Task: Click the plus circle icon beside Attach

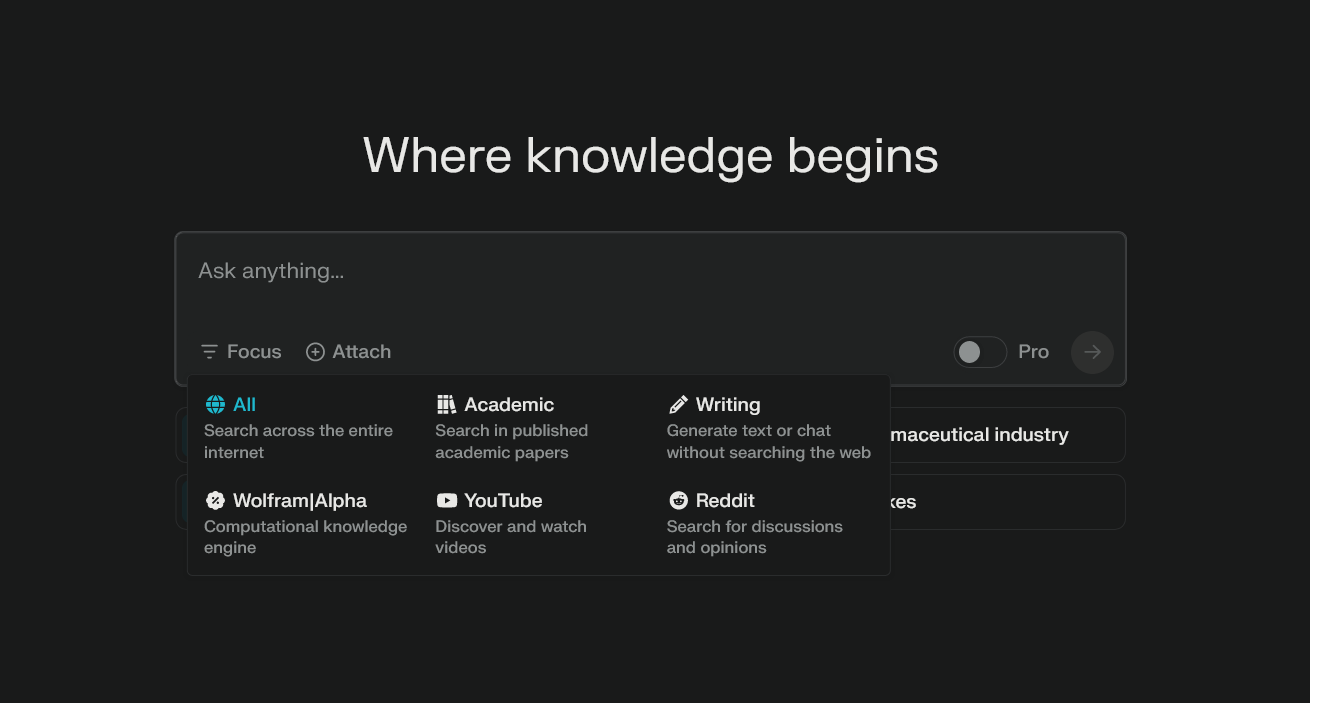Action: pyautogui.click(x=315, y=352)
